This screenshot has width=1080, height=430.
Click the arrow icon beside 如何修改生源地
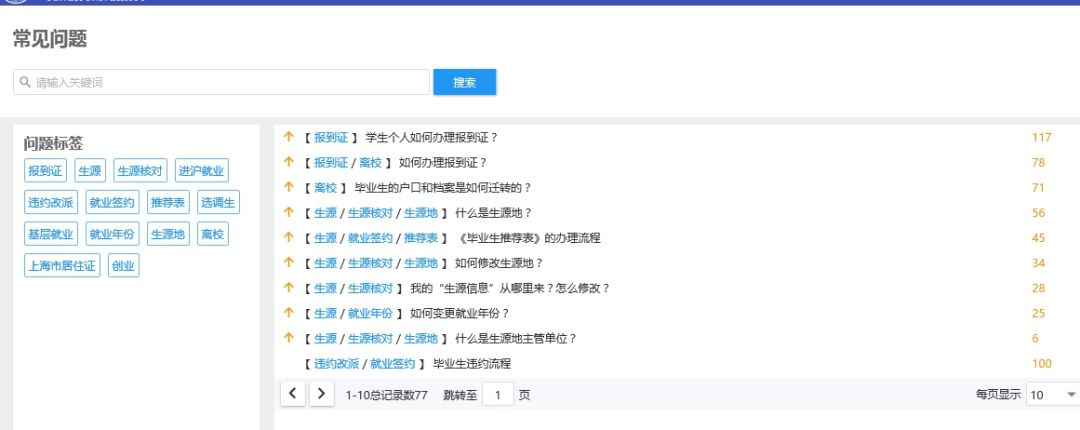289,263
